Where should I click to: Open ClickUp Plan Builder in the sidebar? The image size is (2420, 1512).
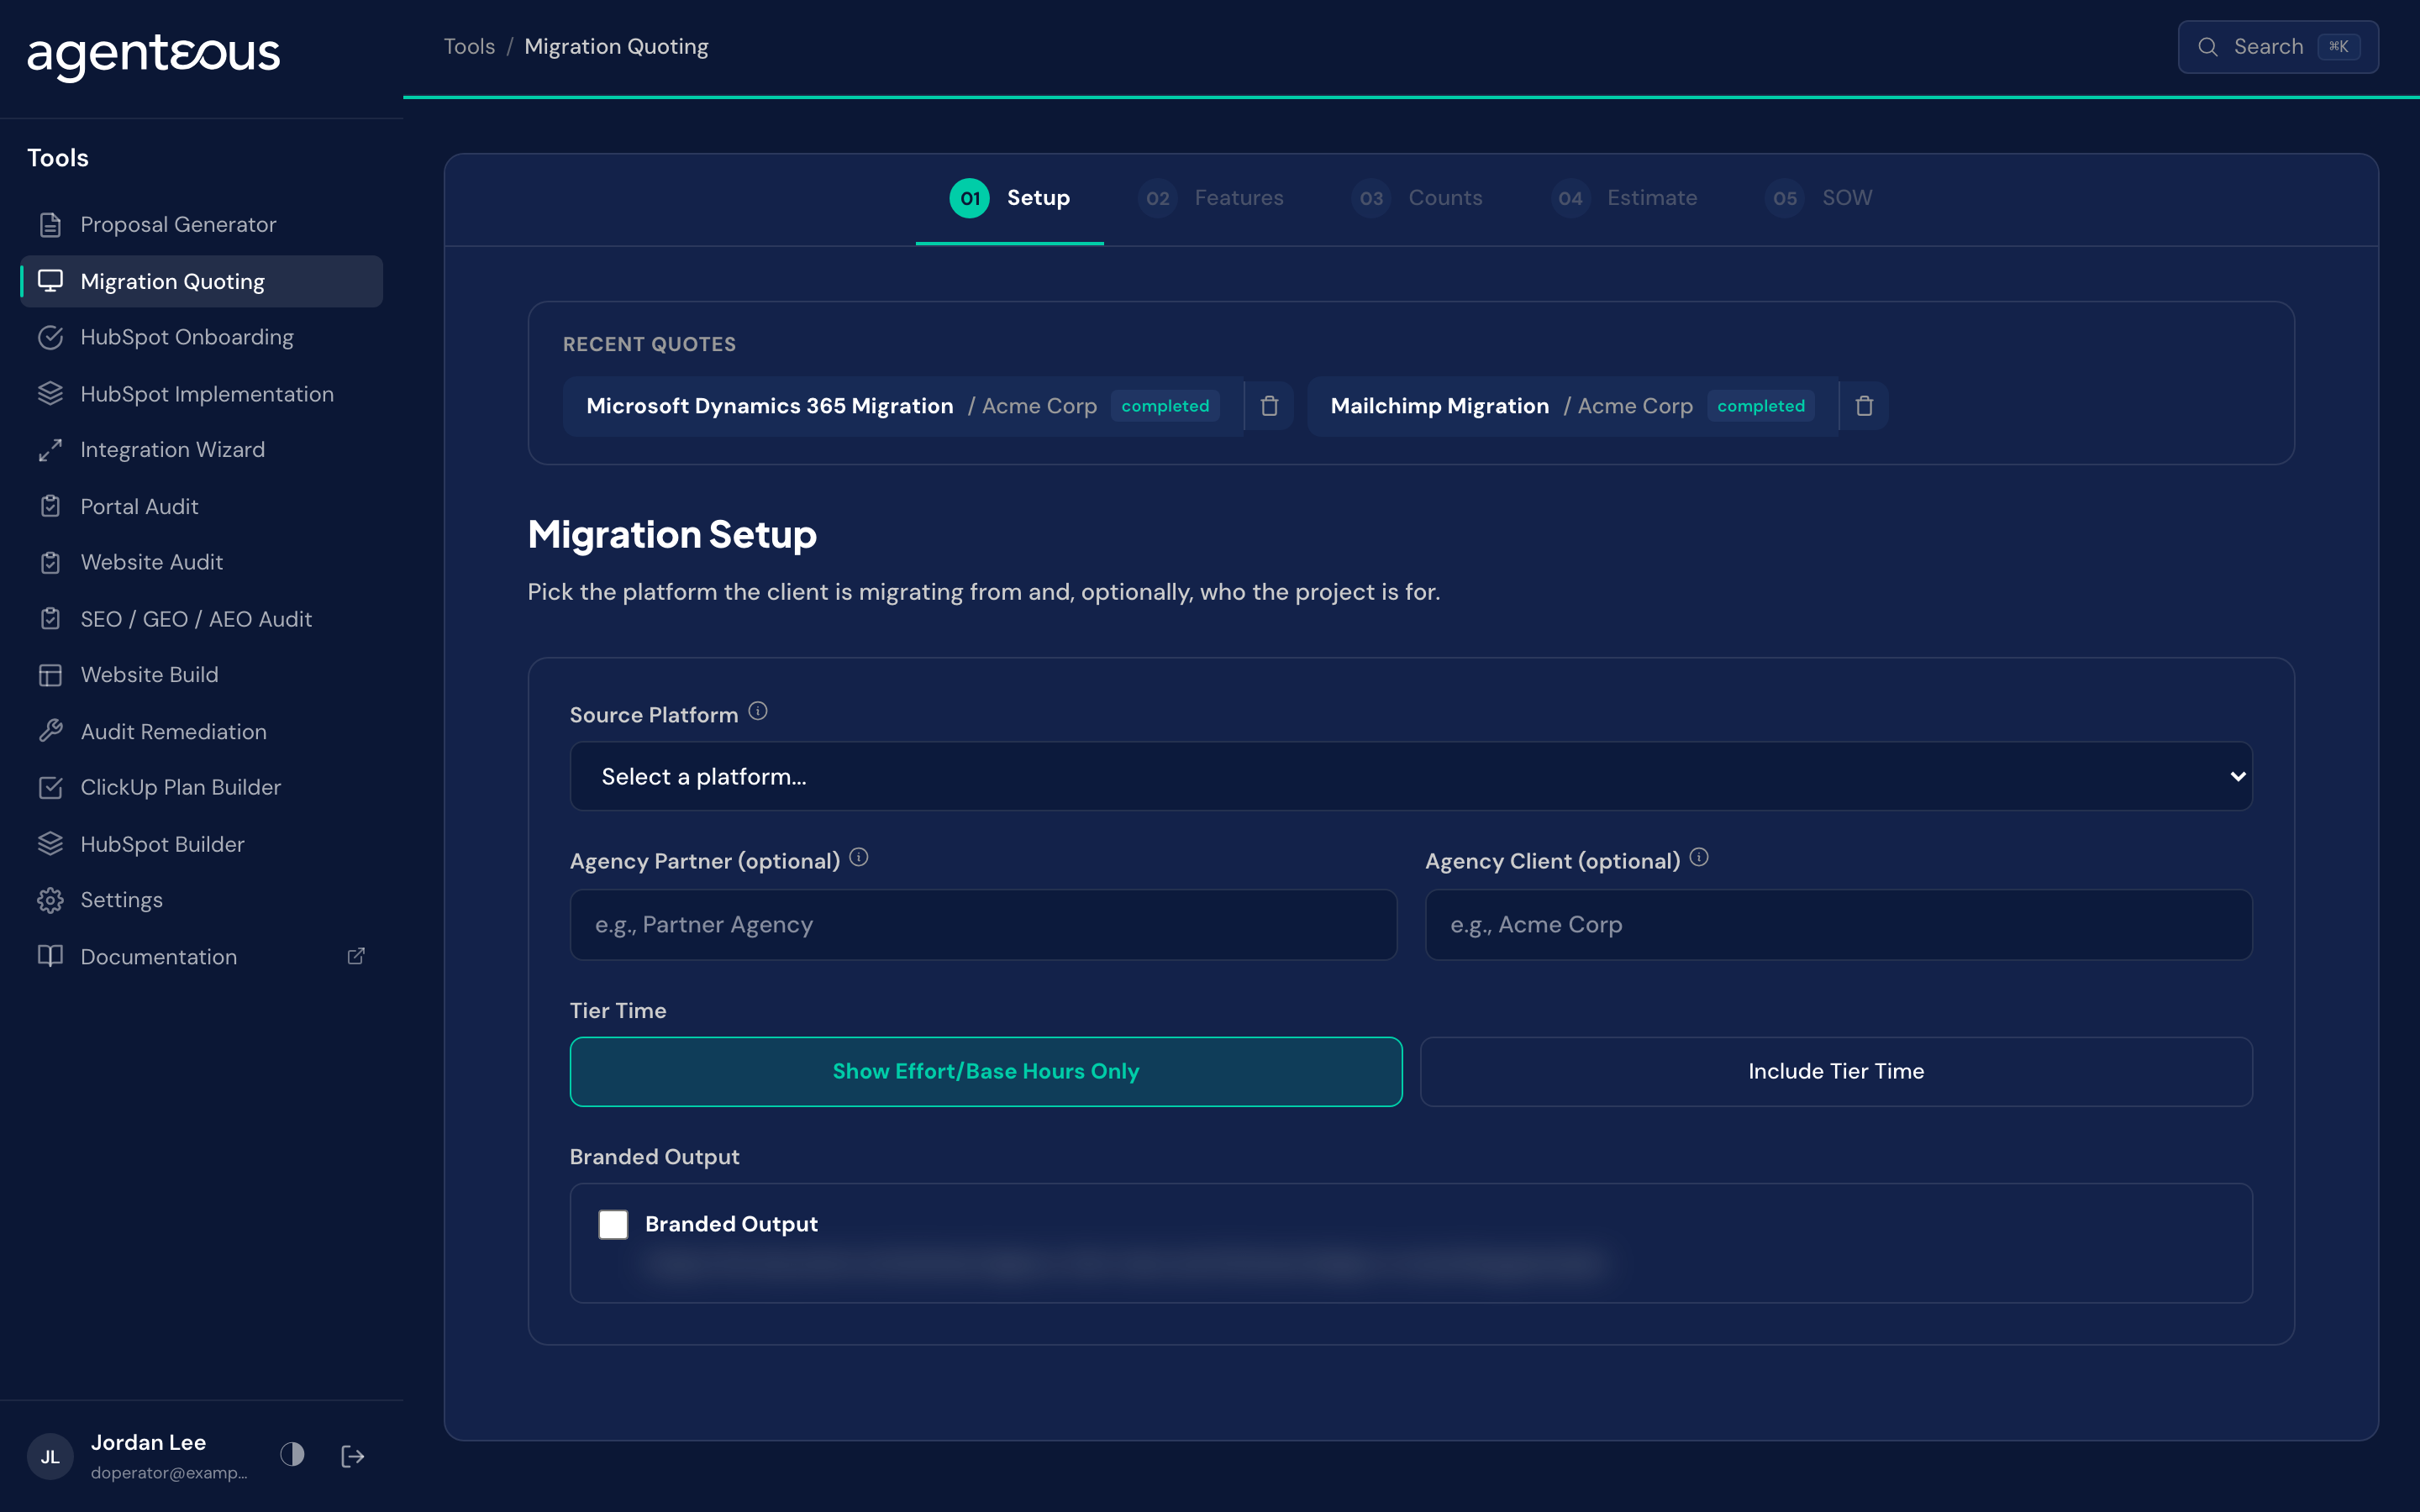[x=201, y=788]
